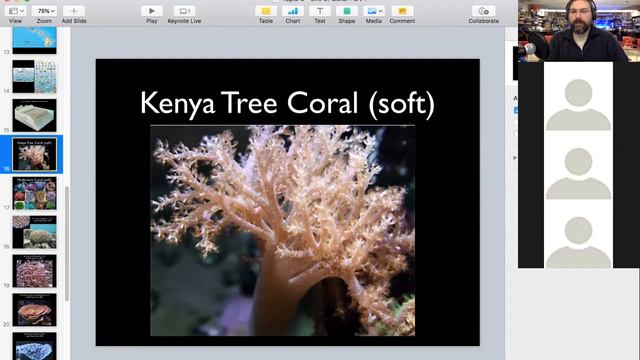
Task: Insert a Table
Action: (x=266, y=11)
